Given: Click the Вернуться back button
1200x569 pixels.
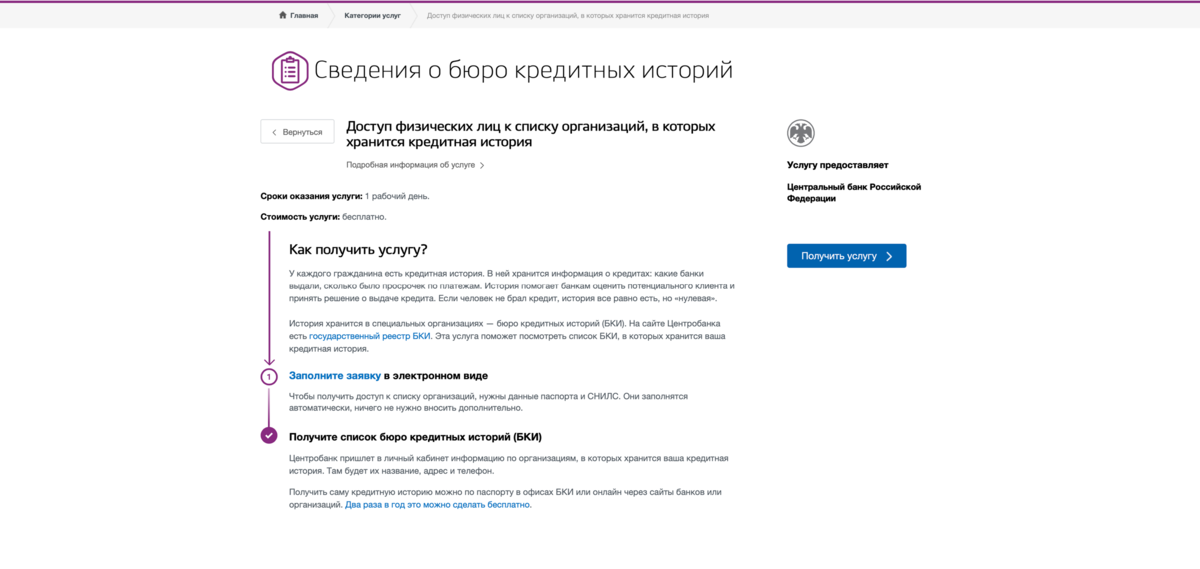Looking at the screenshot, I should 297,132.
